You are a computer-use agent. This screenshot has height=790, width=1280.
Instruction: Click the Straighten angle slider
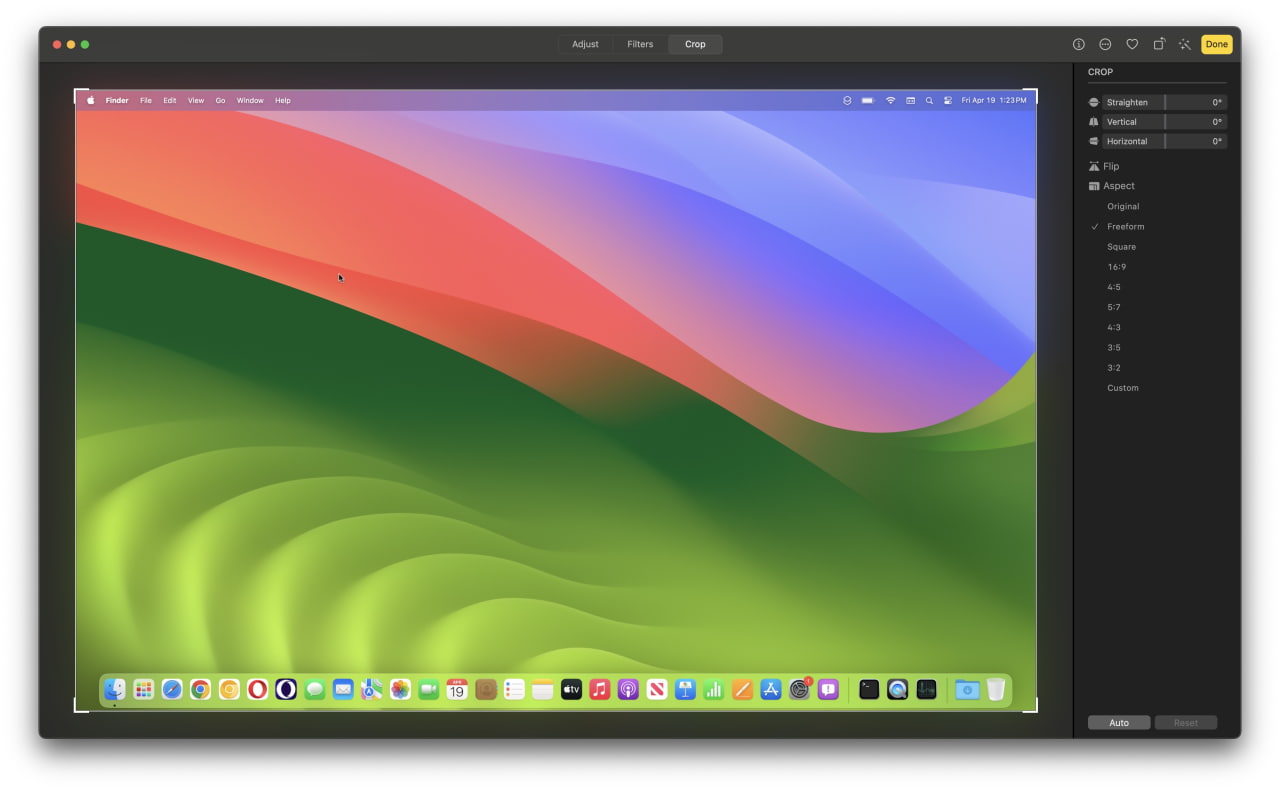point(1190,102)
